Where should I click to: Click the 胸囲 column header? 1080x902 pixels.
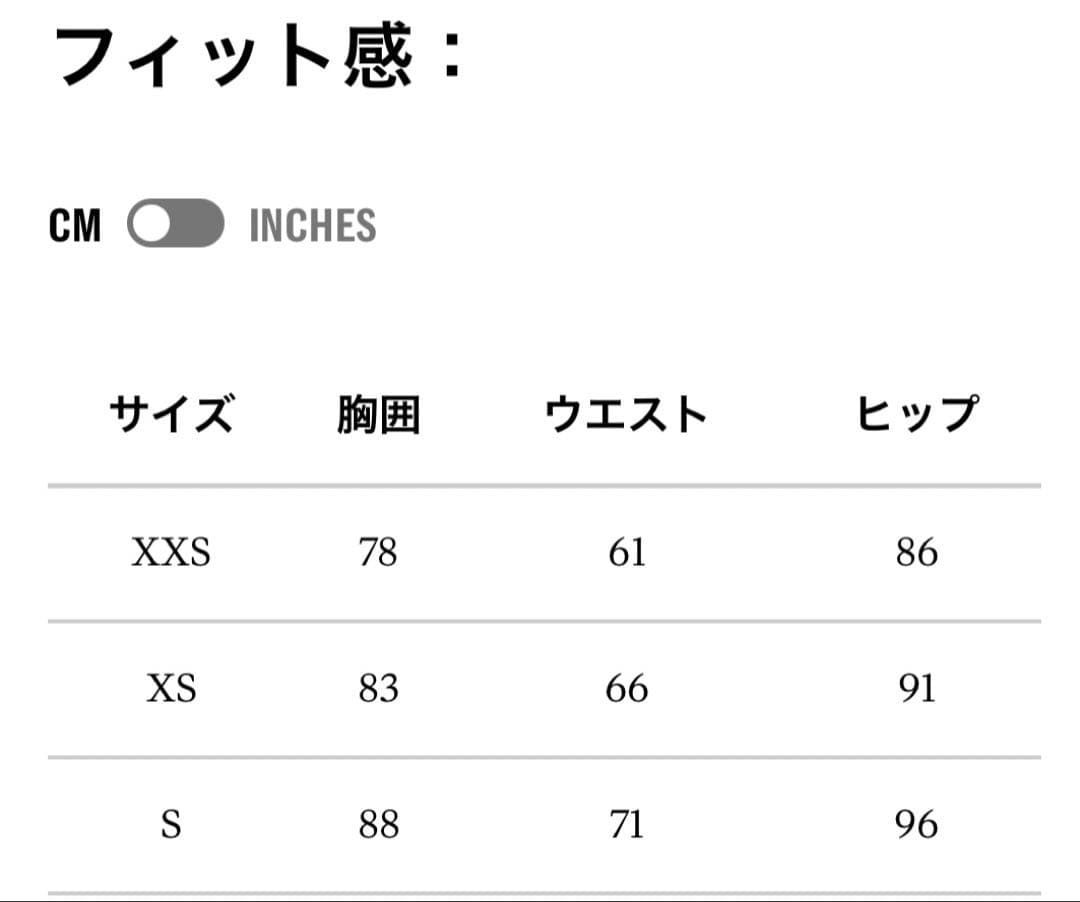pyautogui.click(x=377, y=411)
